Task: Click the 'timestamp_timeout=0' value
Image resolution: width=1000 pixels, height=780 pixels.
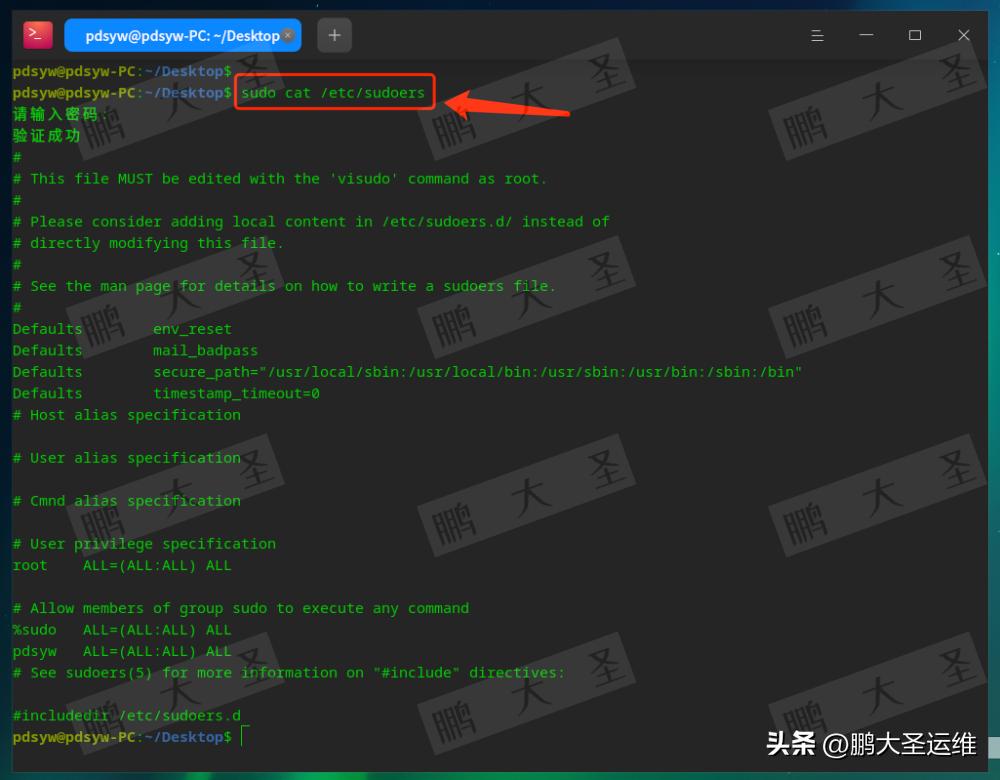Action: [x=236, y=394]
